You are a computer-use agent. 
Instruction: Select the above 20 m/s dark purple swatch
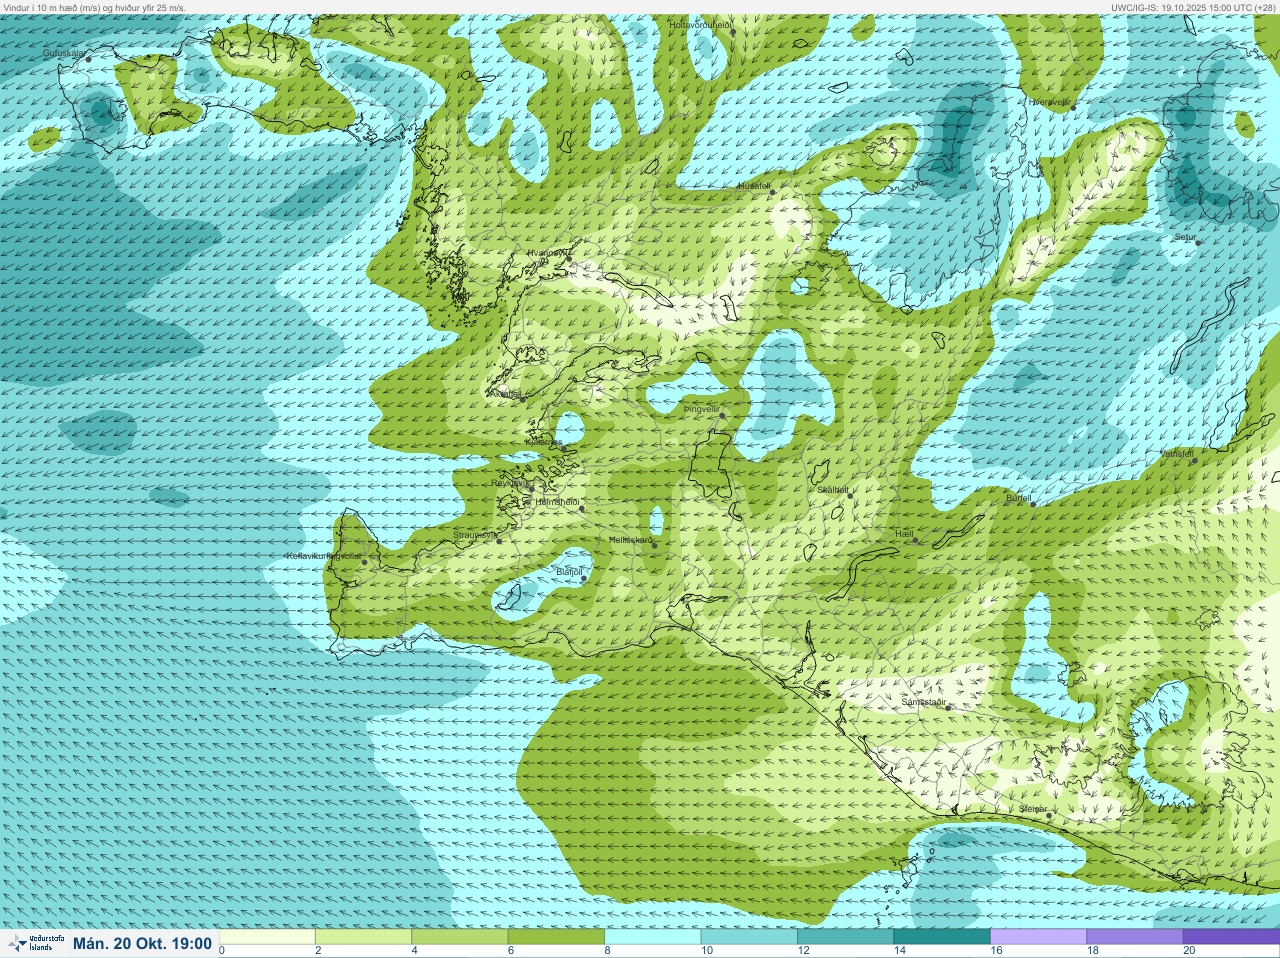[x=1231, y=937]
